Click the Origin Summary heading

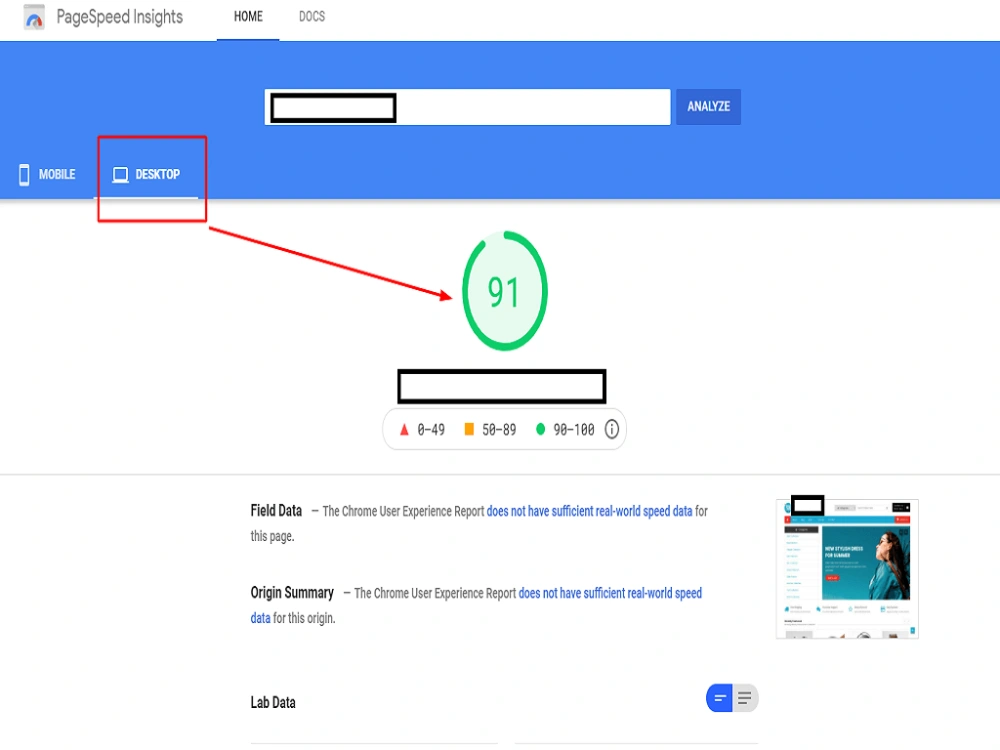[292, 593]
